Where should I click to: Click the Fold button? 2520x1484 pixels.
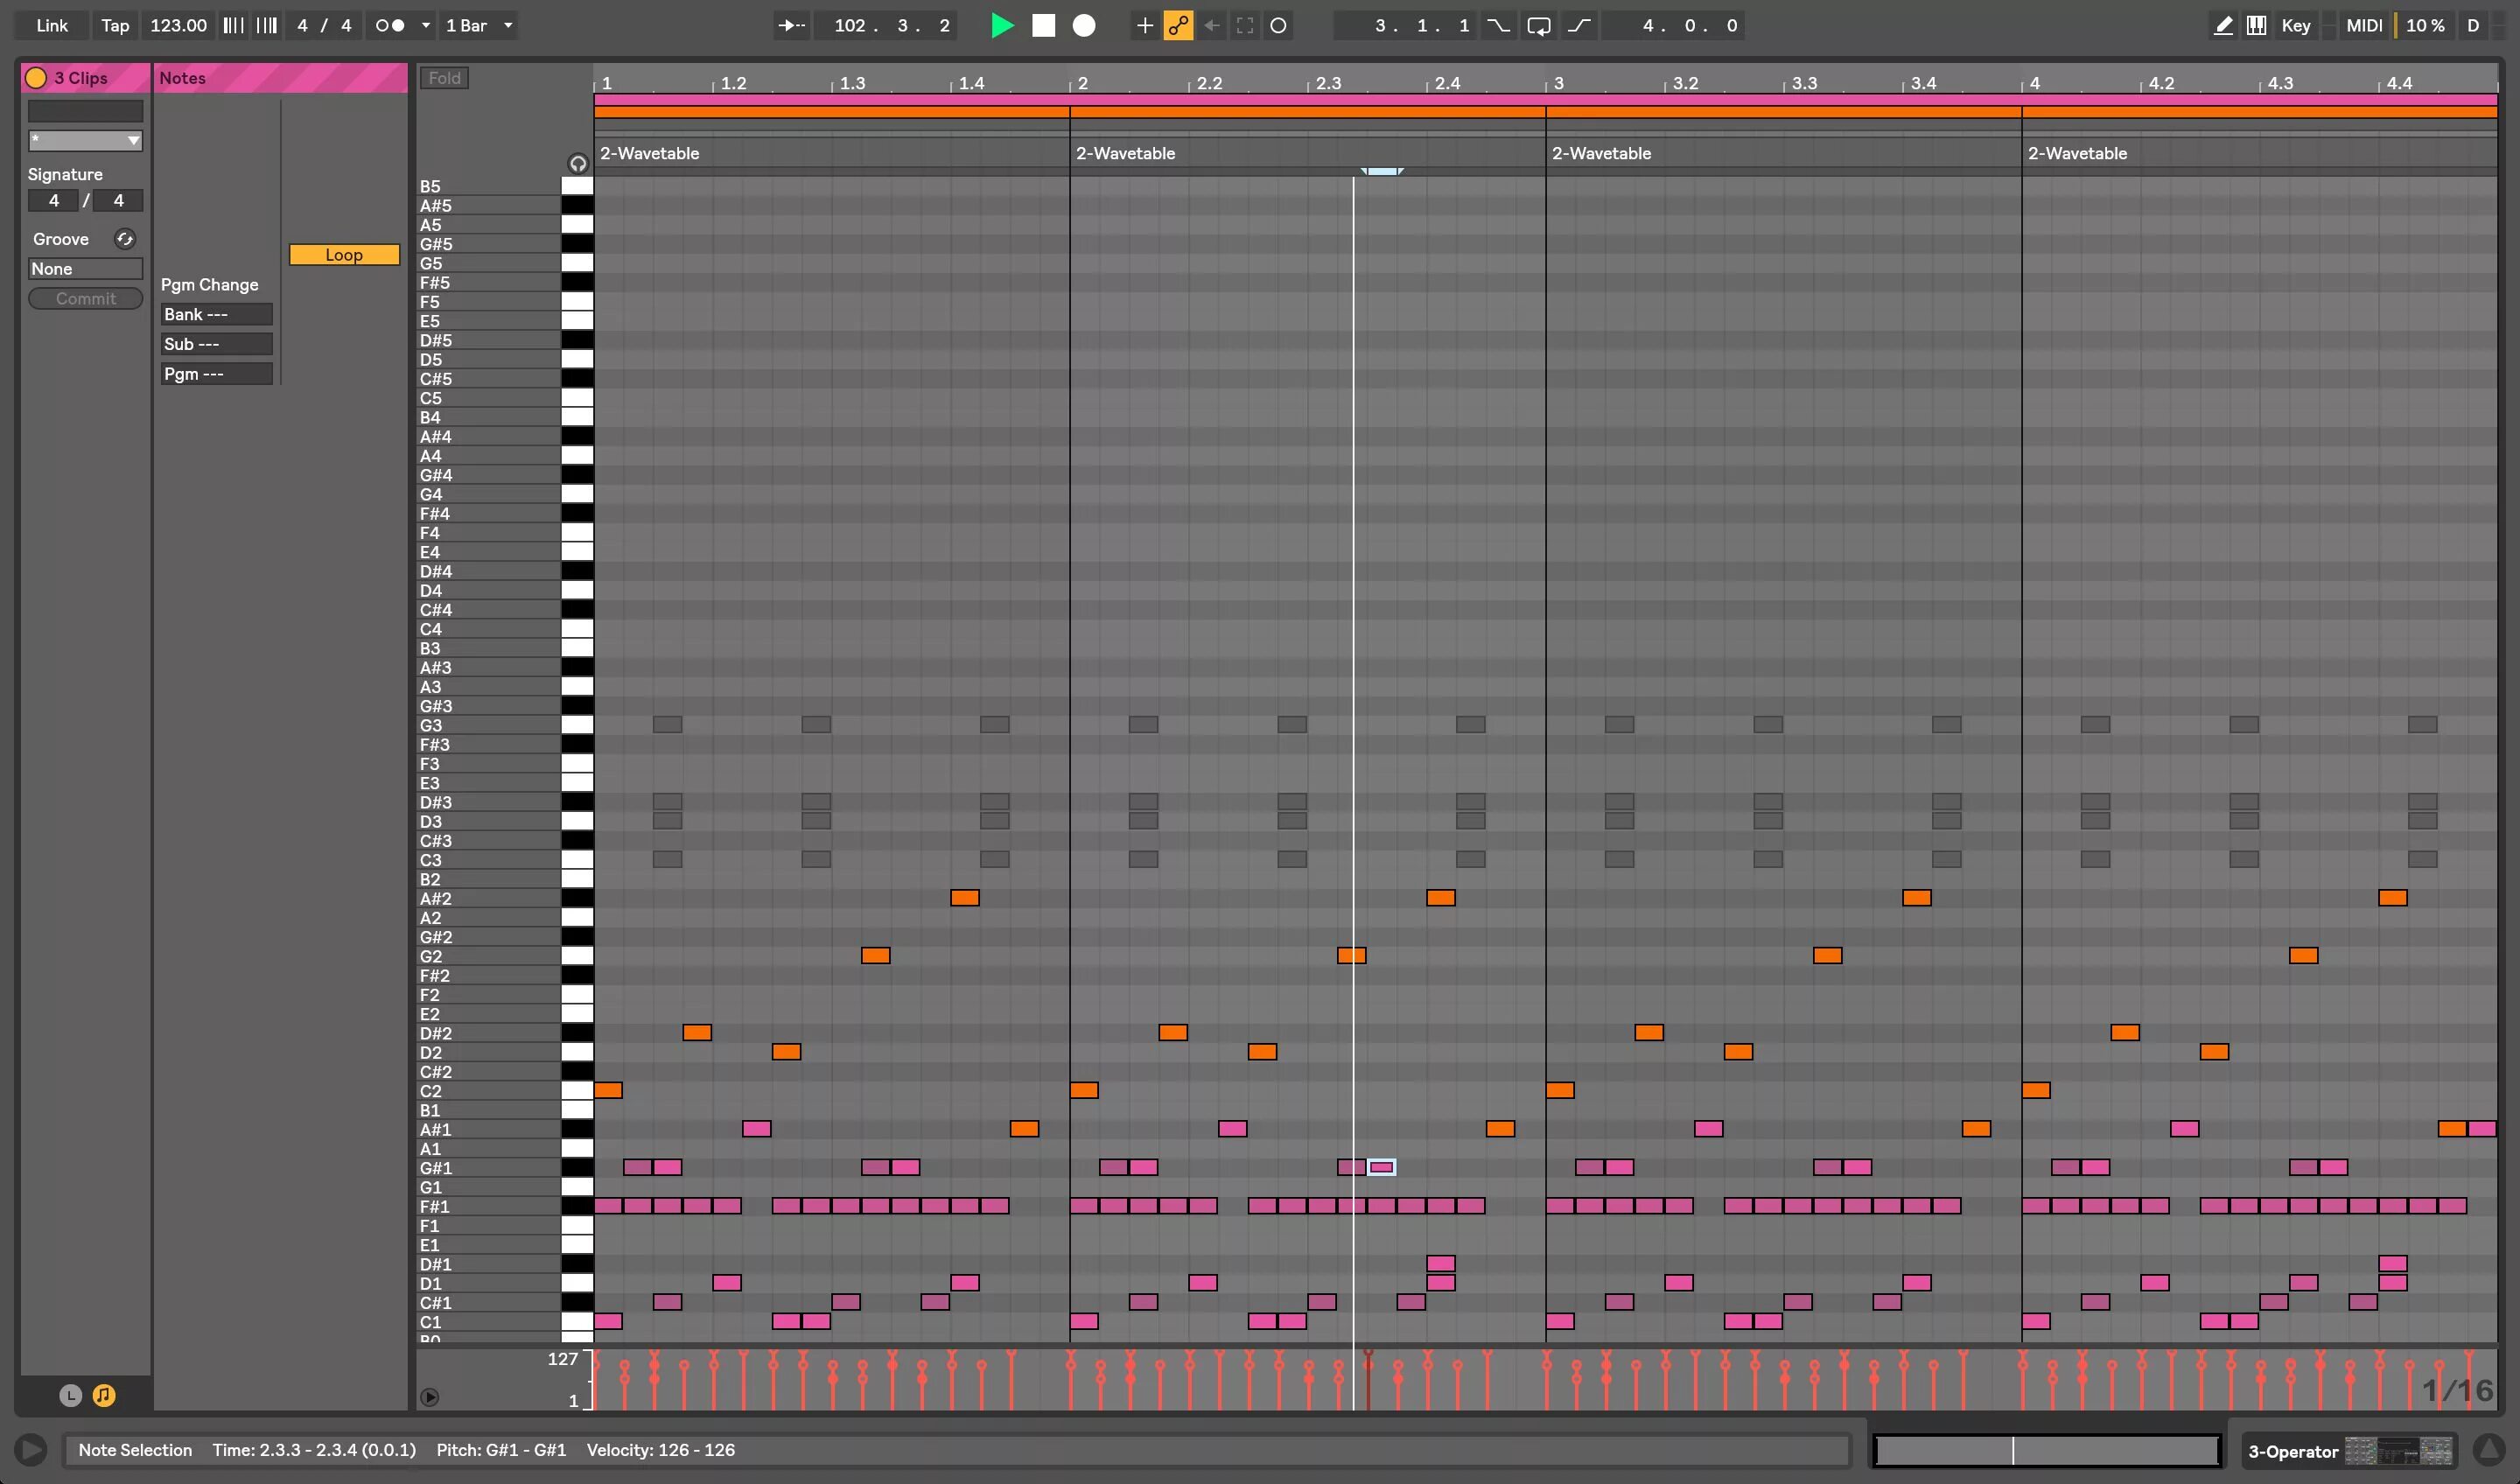tap(445, 78)
